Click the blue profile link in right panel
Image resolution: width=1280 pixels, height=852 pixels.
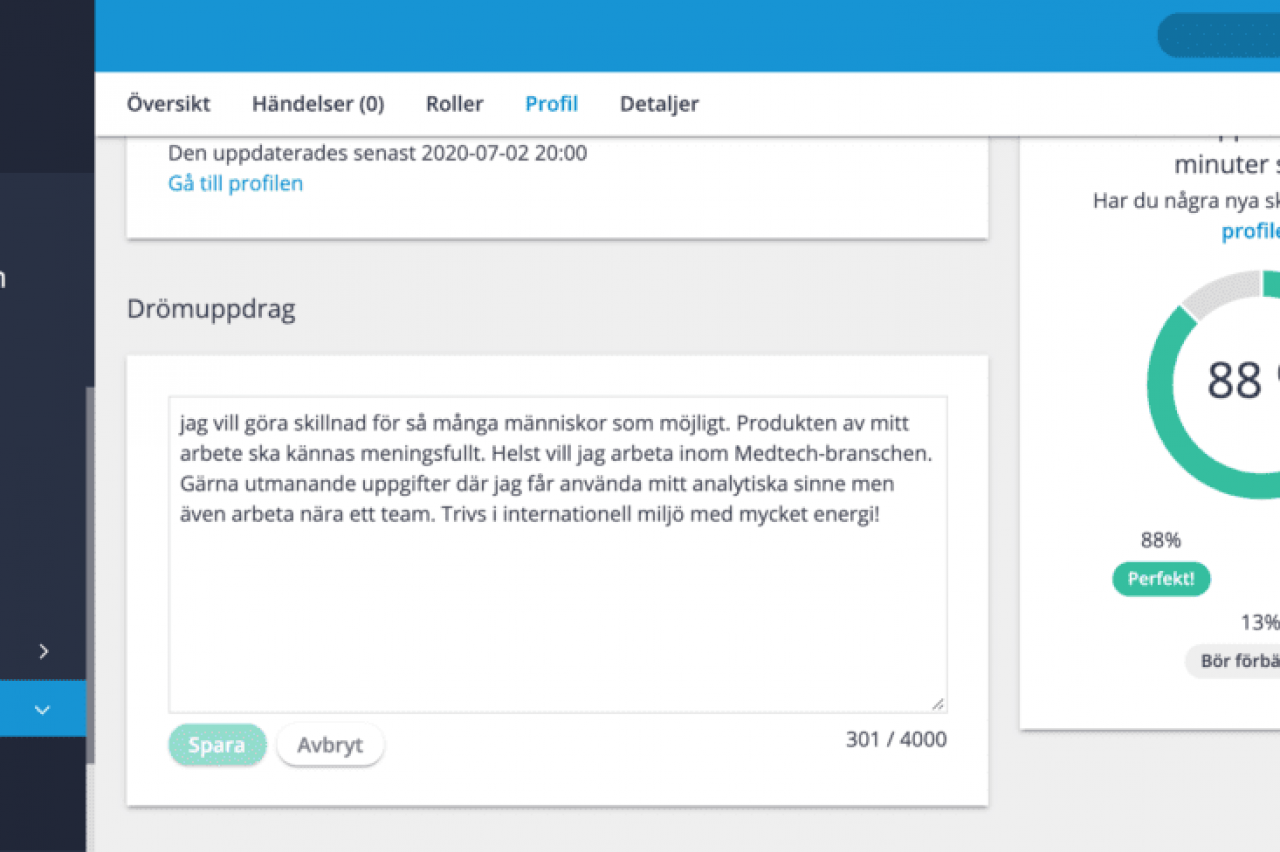click(1250, 232)
